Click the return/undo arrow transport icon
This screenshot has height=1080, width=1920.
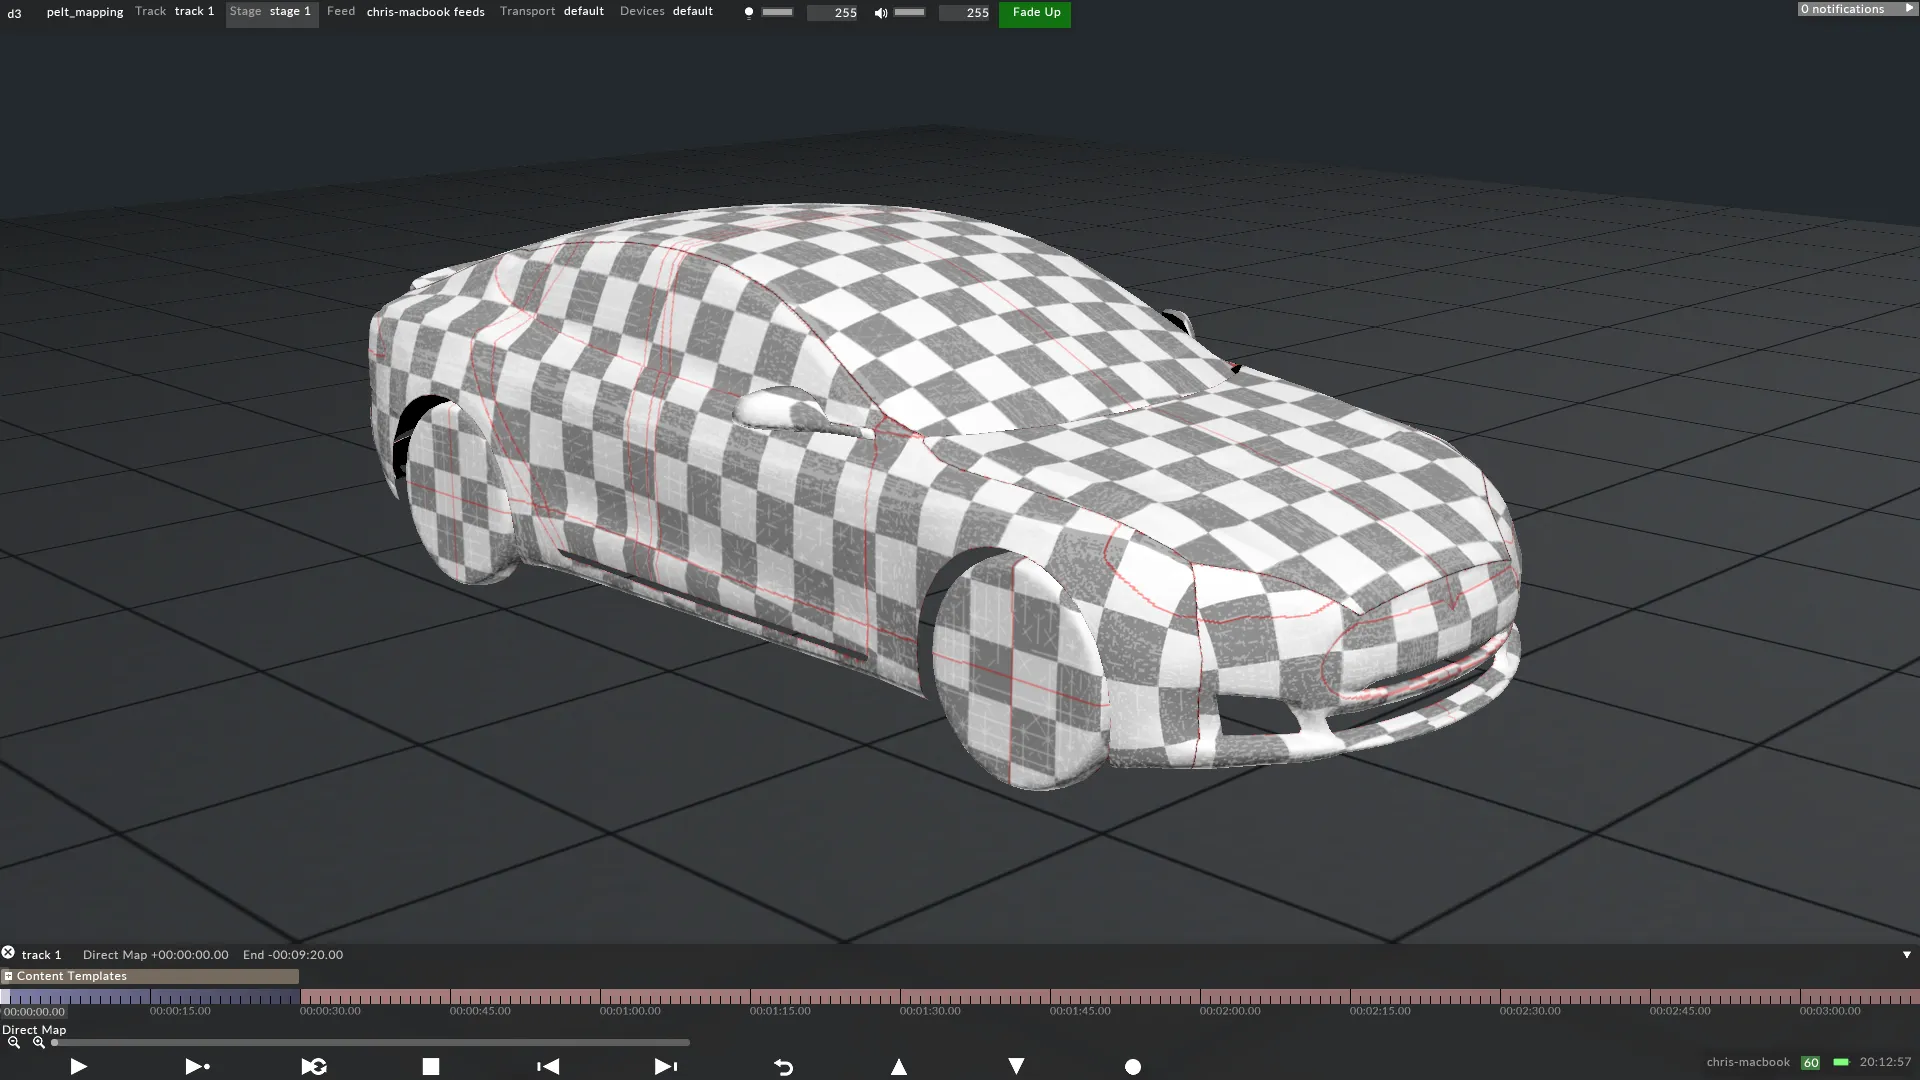point(783,1067)
